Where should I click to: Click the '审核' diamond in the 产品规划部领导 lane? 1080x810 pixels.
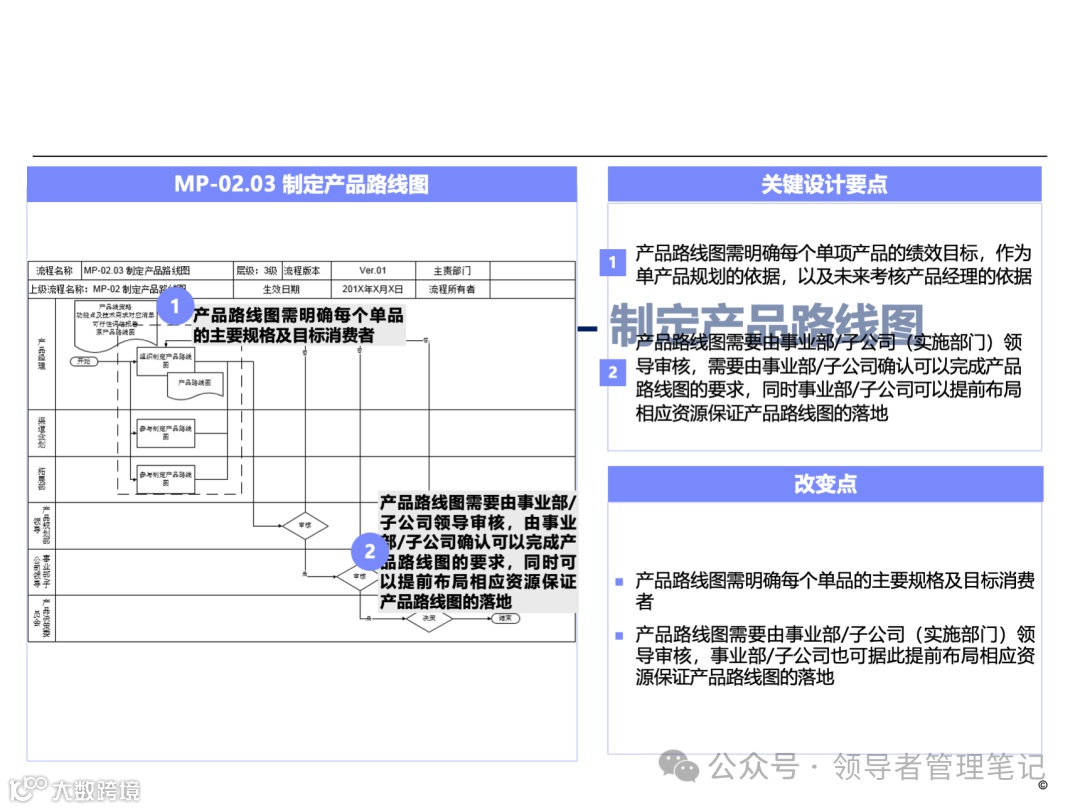[x=305, y=525]
